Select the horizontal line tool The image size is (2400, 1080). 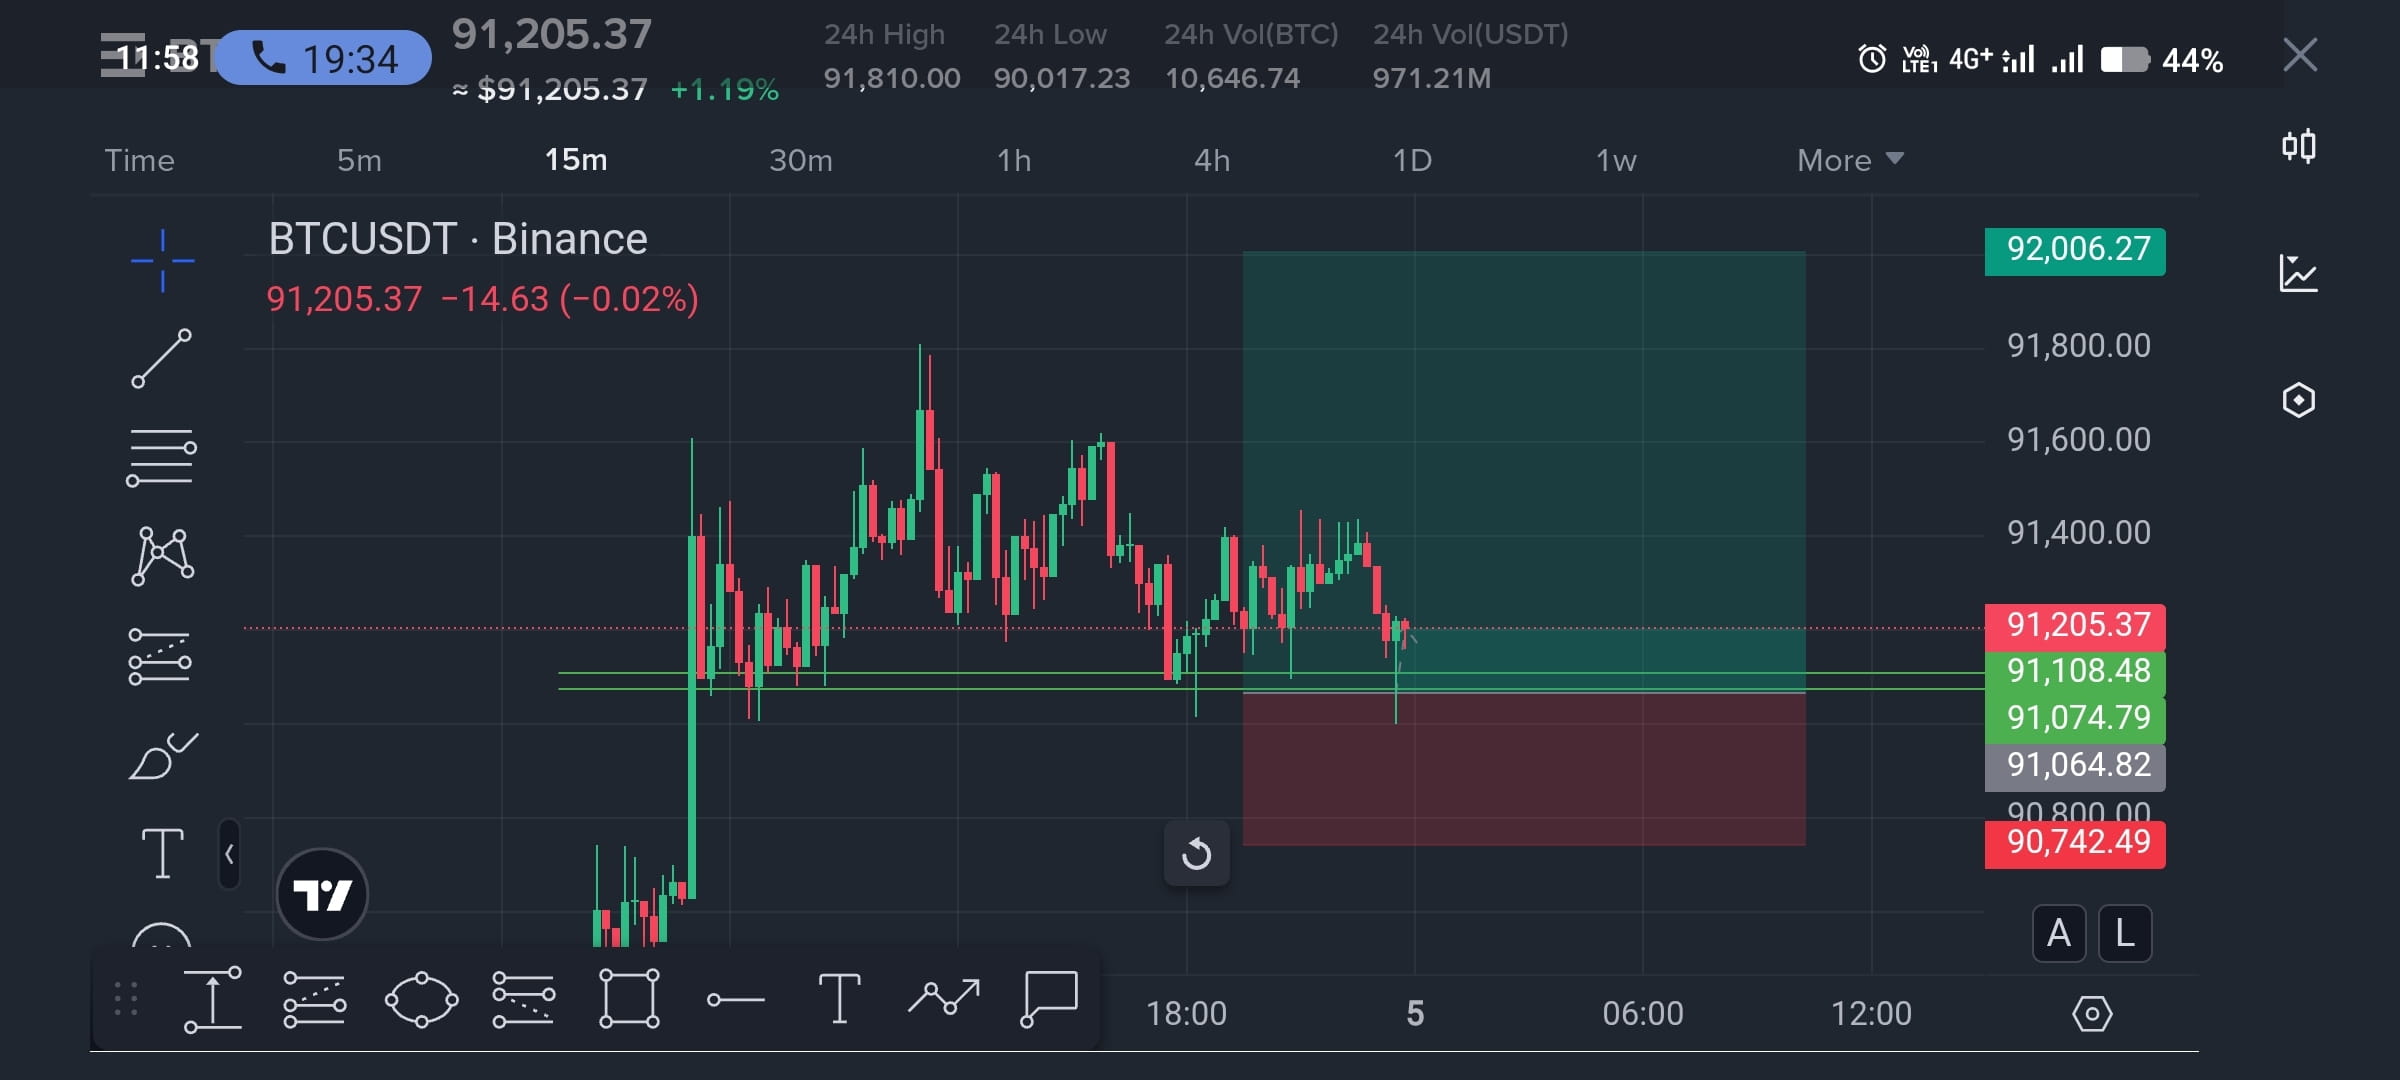[x=160, y=457]
